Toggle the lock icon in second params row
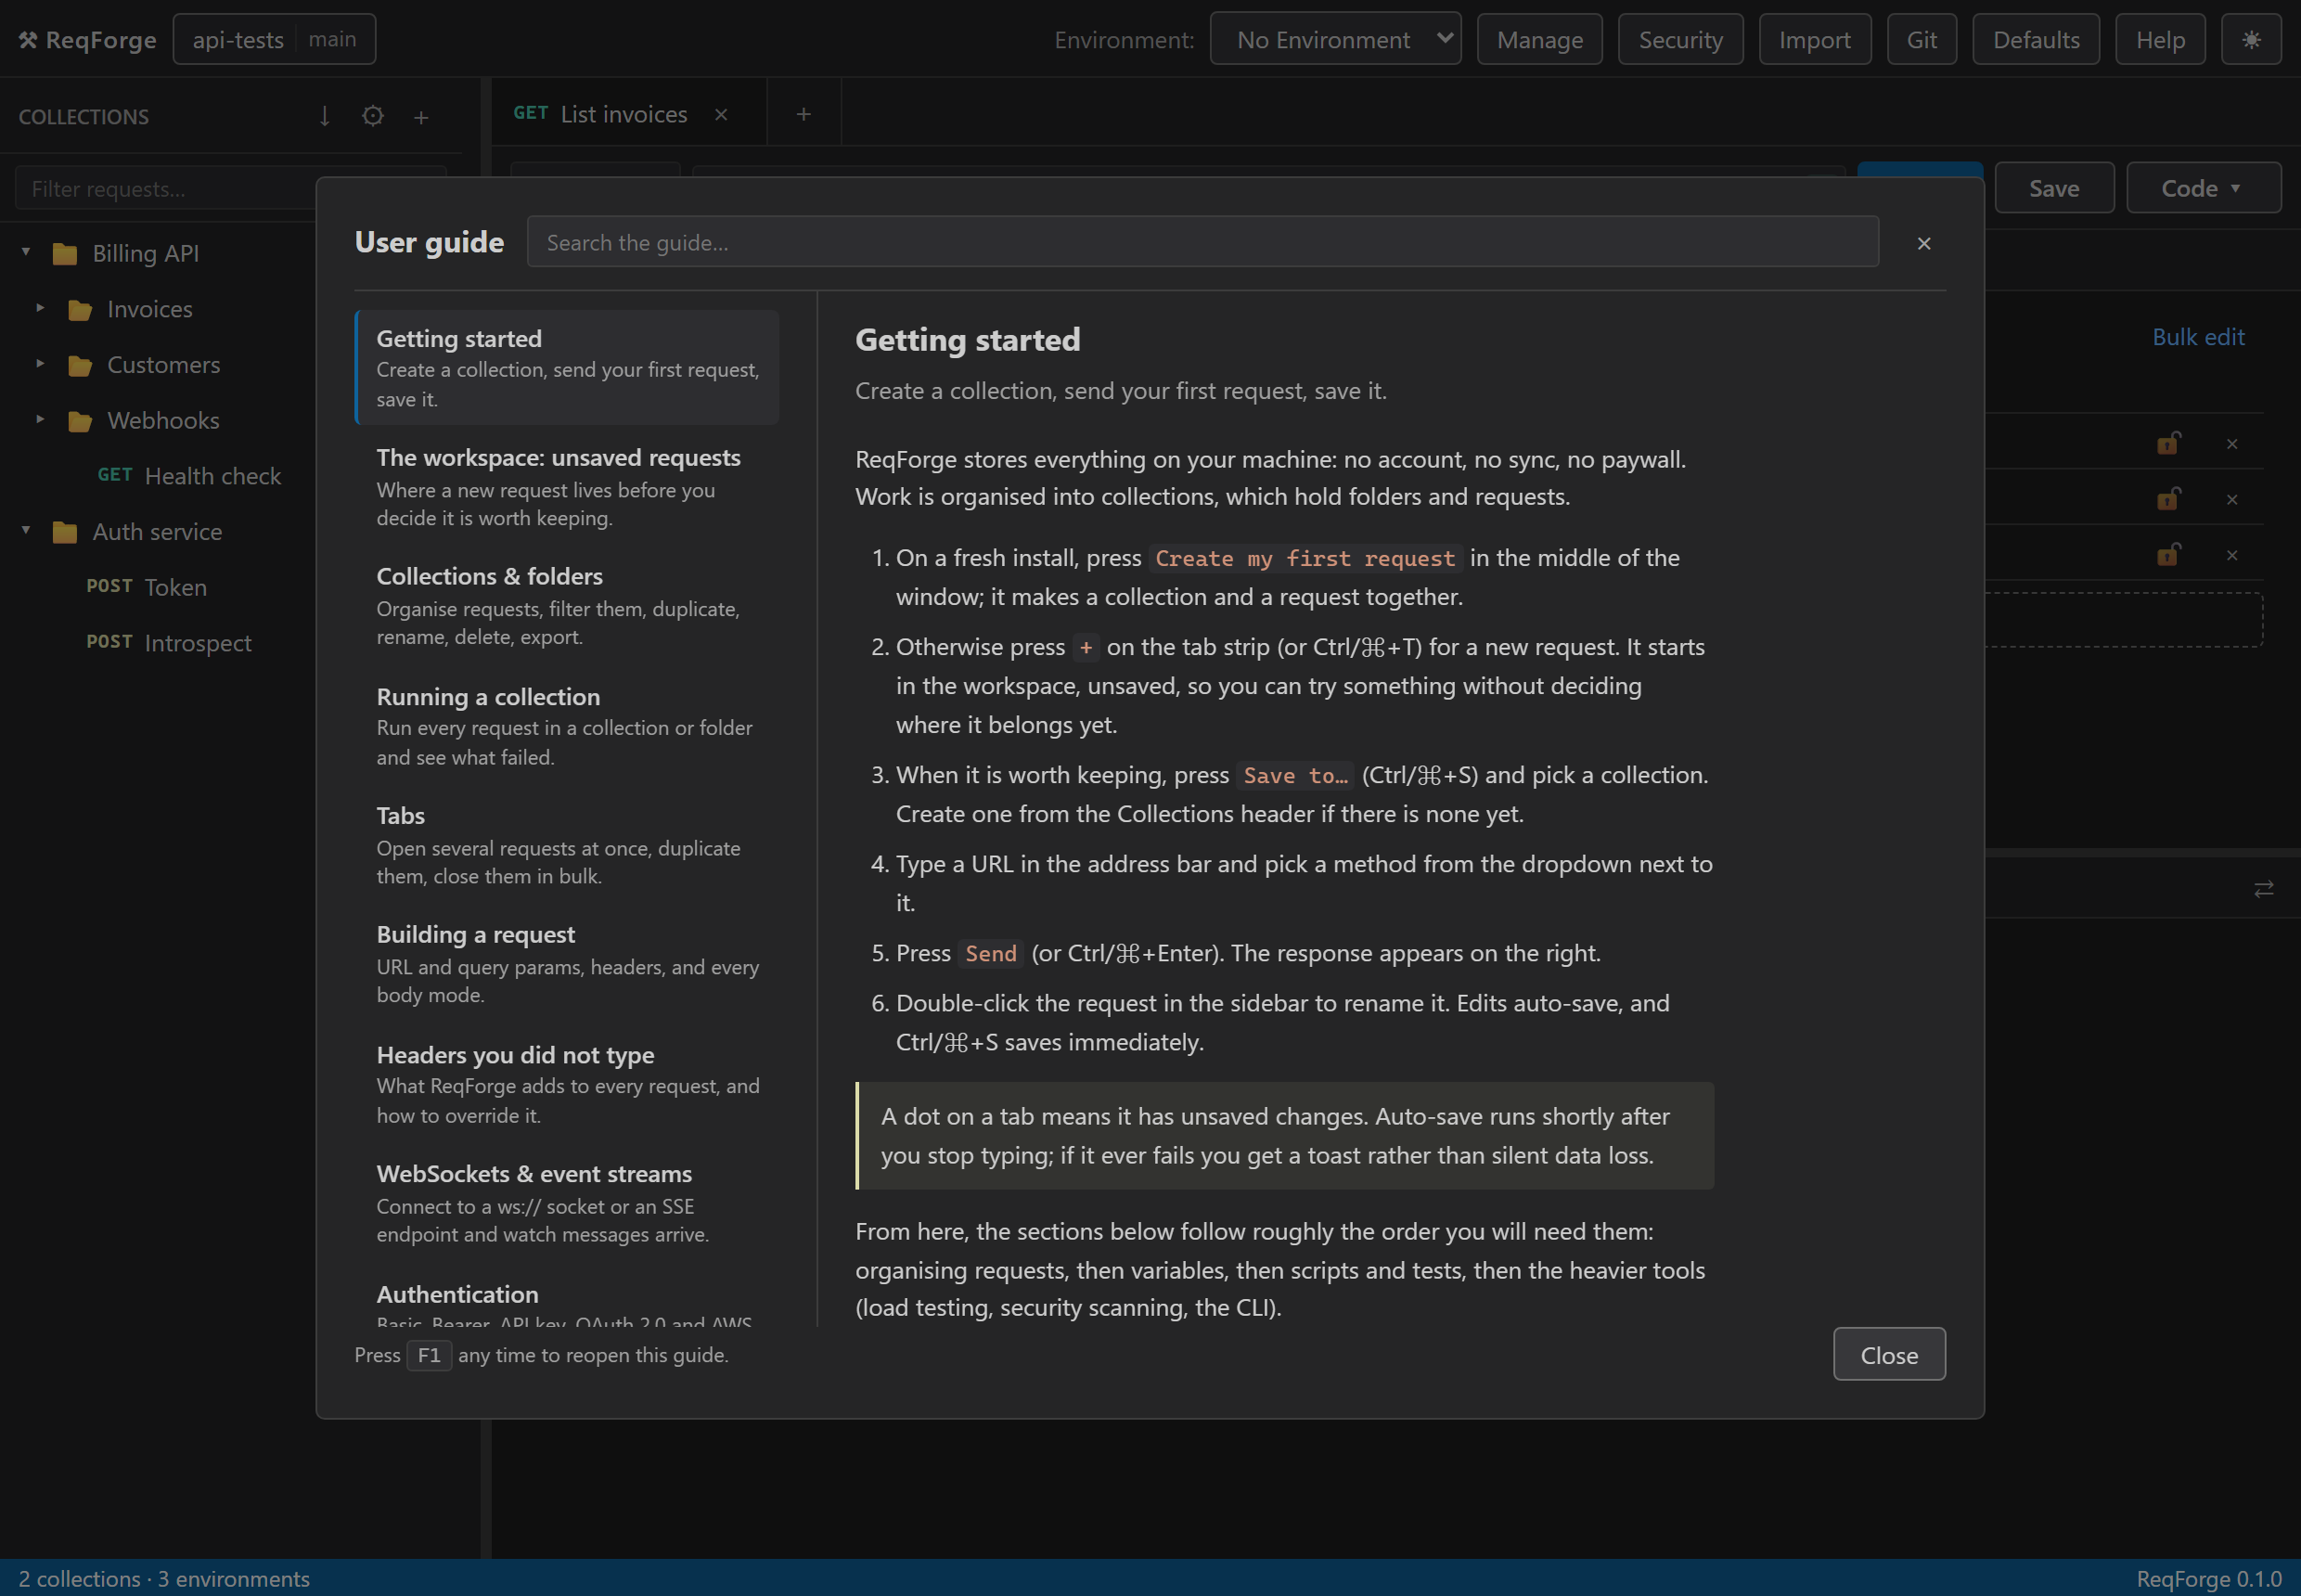 point(2167,499)
